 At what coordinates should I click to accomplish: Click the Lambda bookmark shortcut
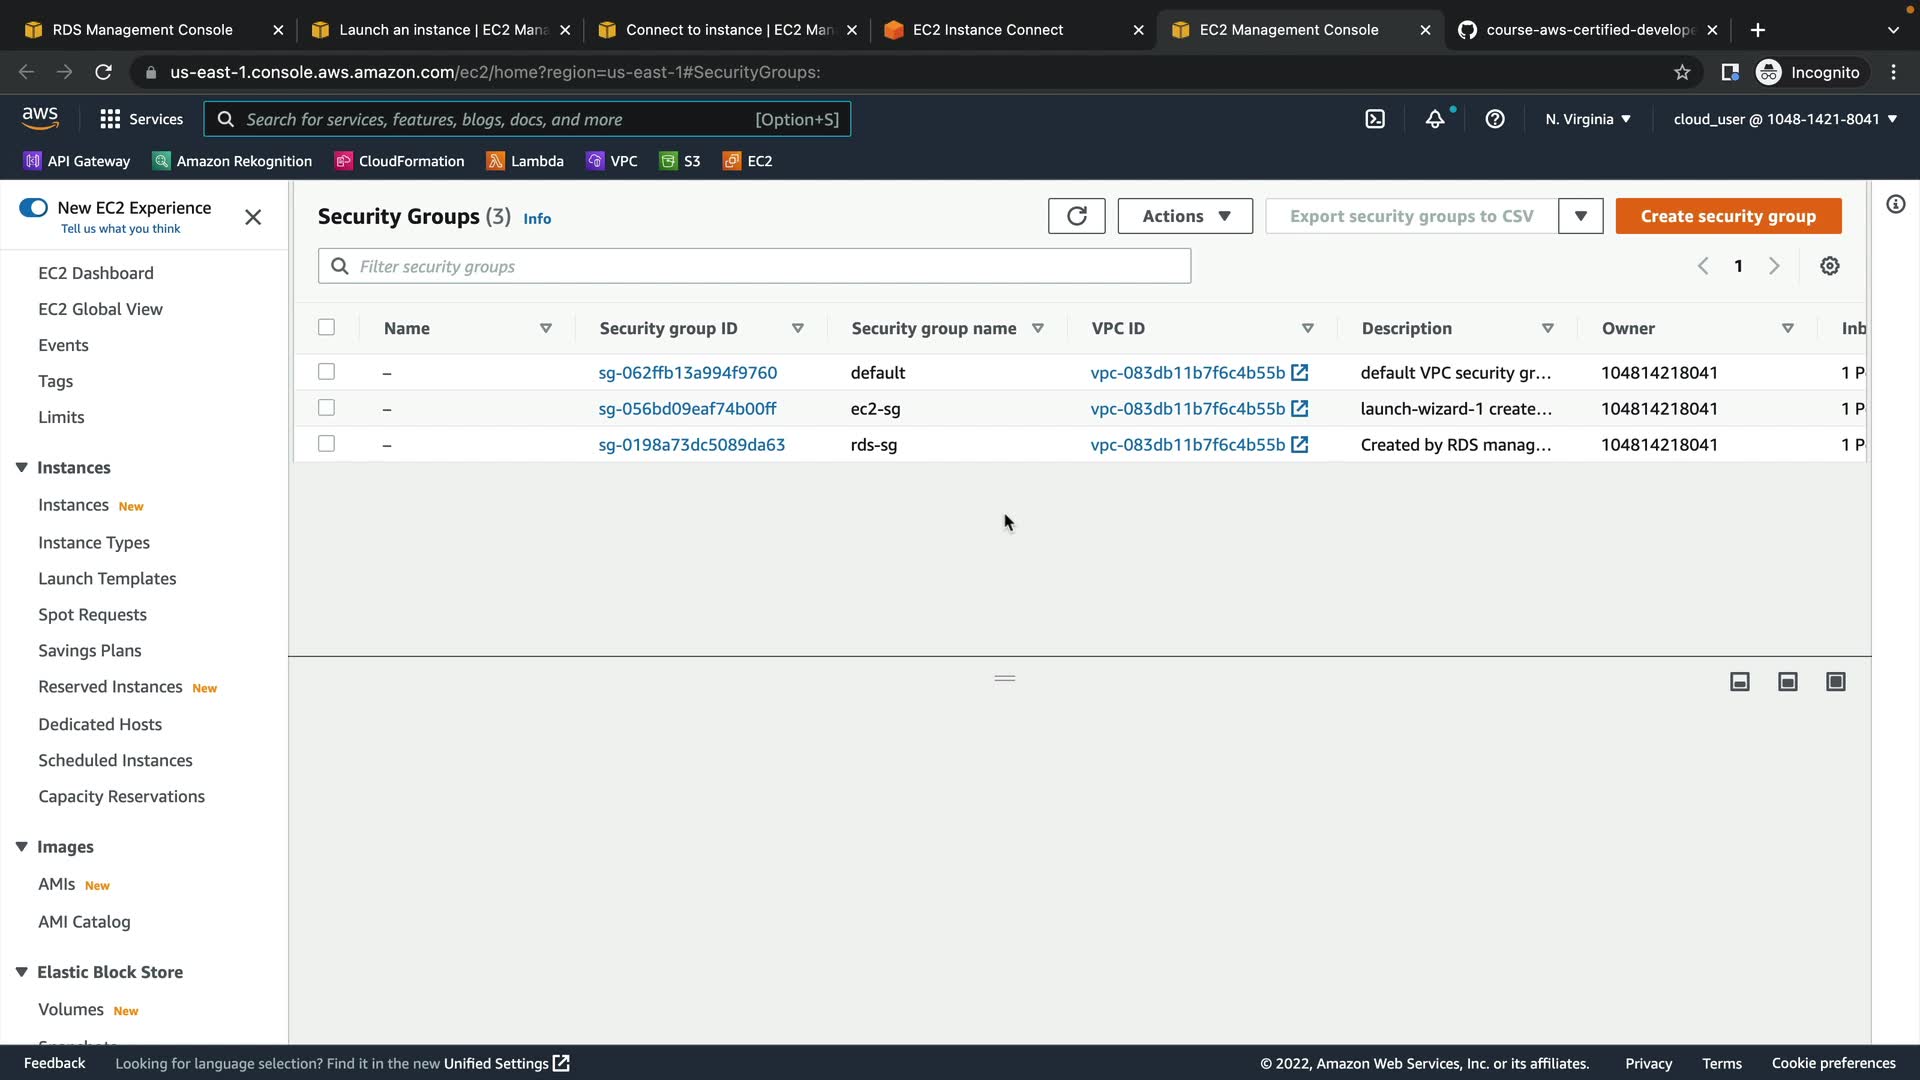[x=525, y=161]
